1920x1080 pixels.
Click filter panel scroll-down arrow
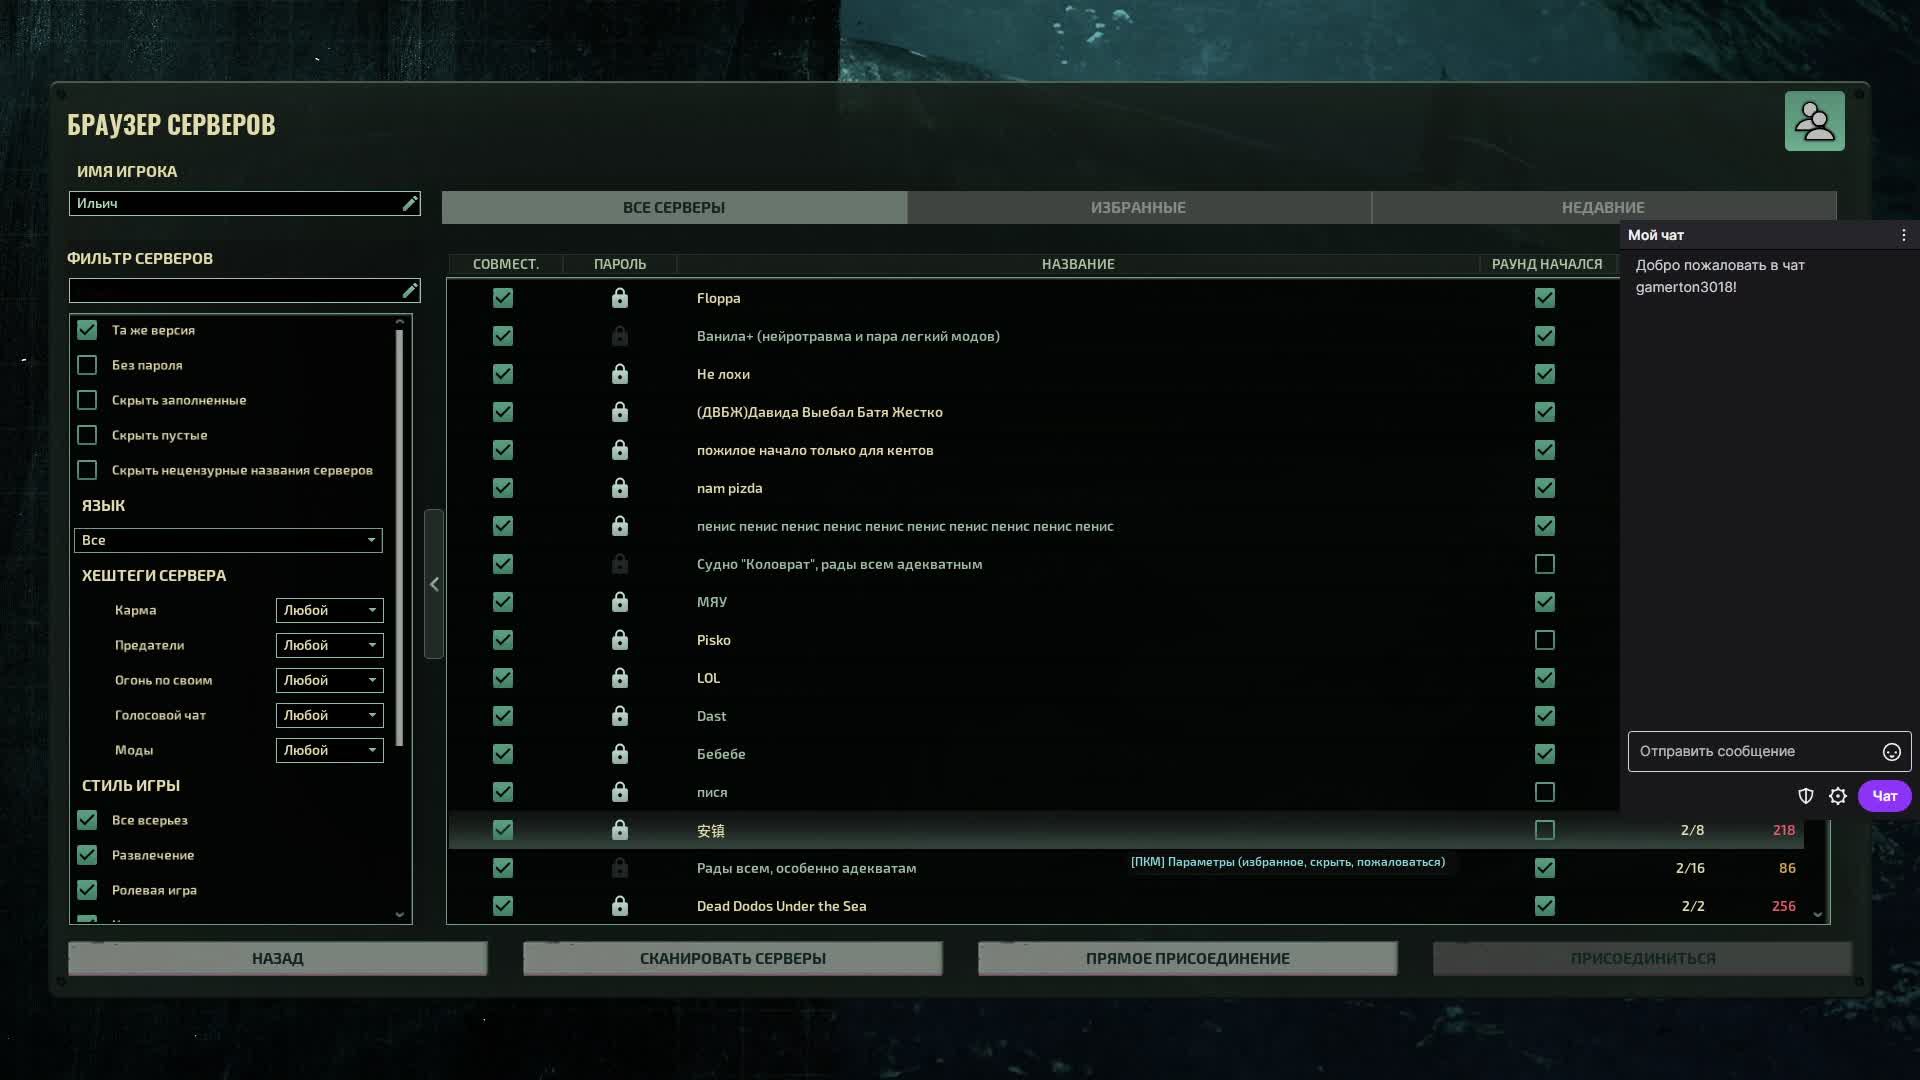click(400, 914)
